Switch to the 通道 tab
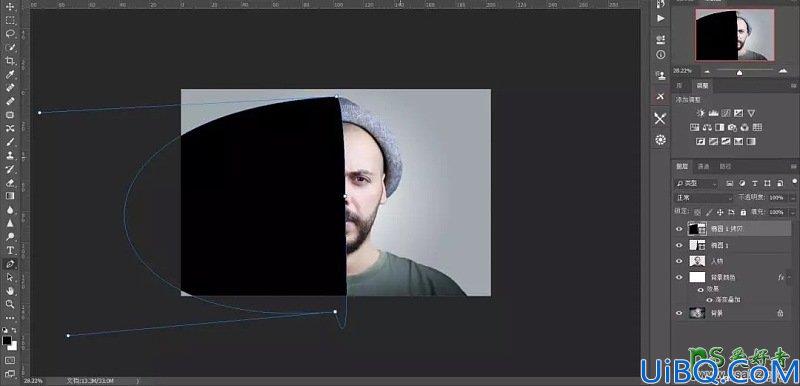 (704, 166)
